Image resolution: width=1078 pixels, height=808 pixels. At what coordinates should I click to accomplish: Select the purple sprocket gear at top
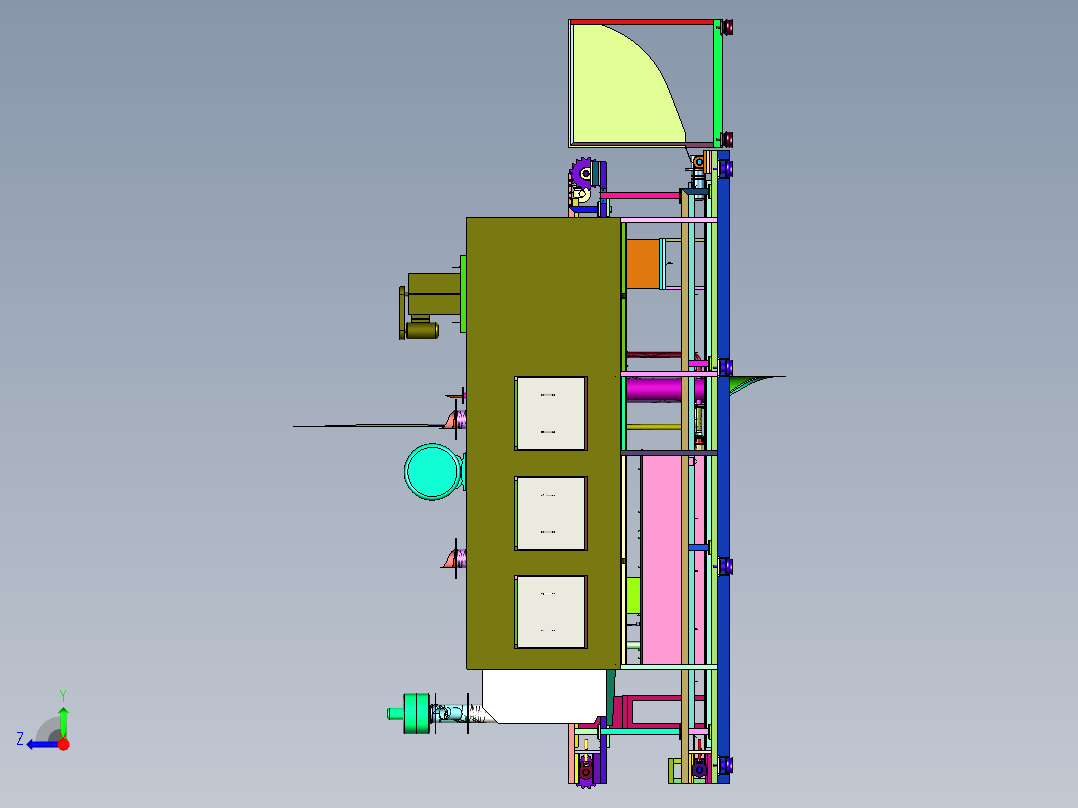583,173
